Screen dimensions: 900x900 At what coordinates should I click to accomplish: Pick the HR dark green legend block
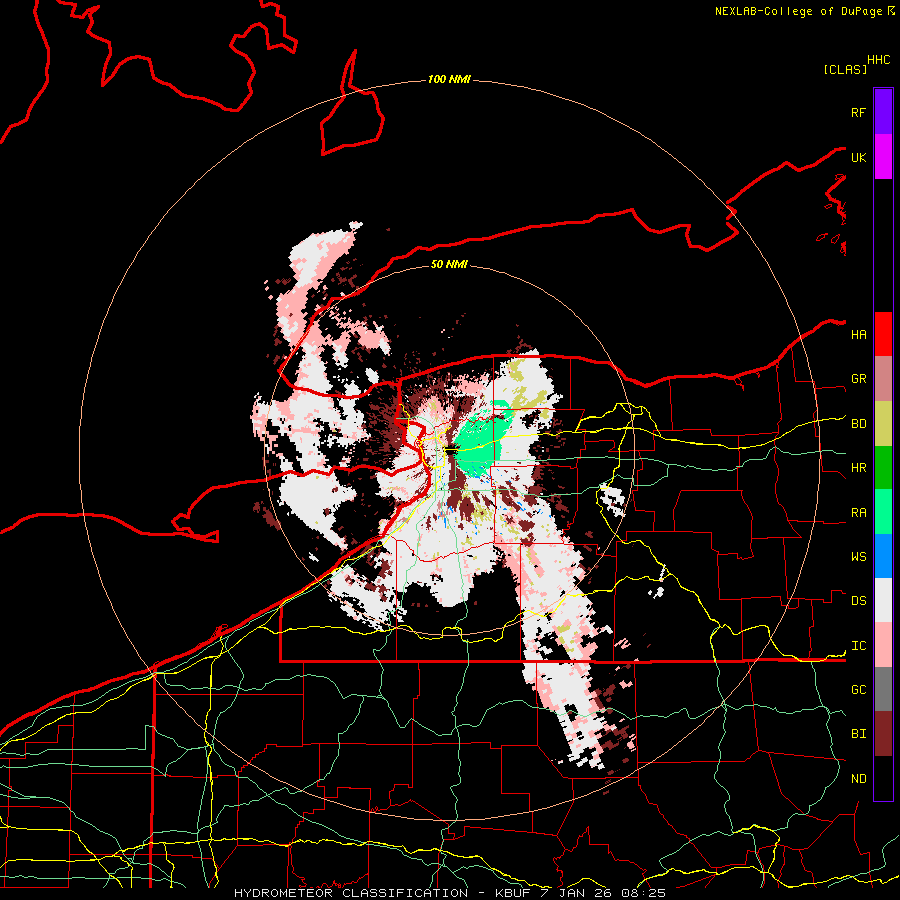[x=883, y=468]
